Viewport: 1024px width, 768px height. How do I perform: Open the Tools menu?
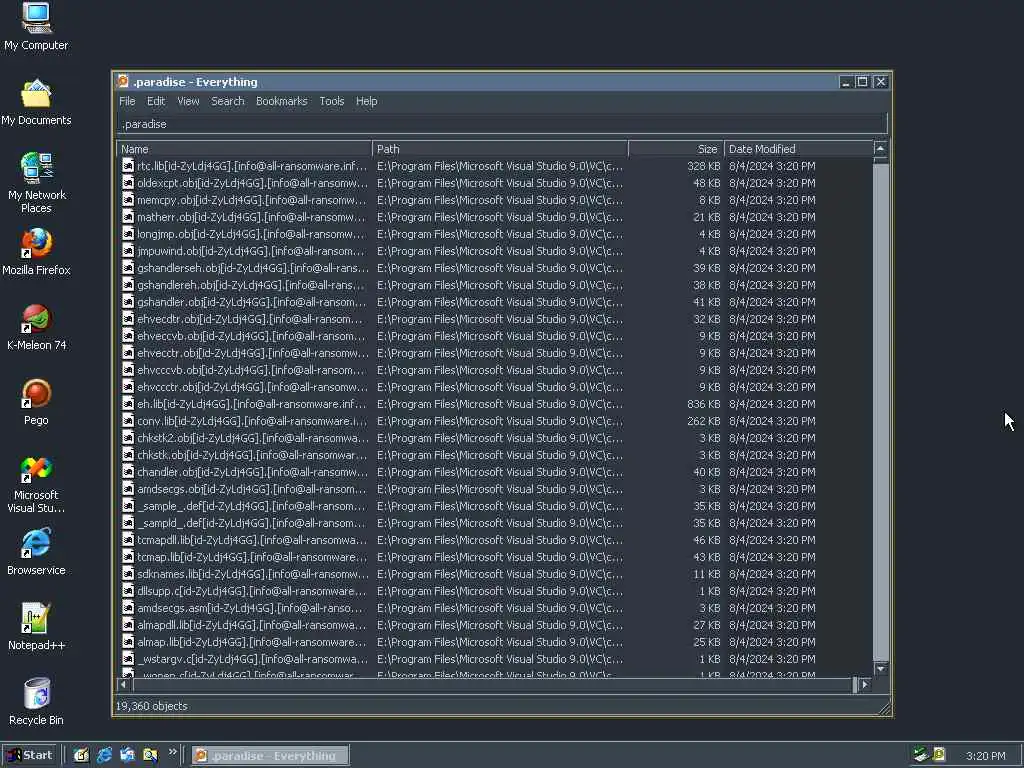(x=332, y=101)
